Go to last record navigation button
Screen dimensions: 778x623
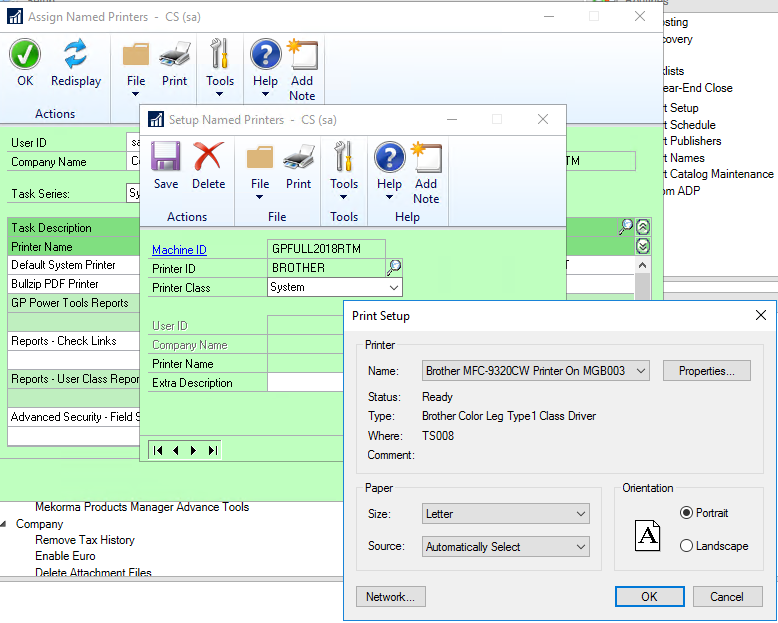point(213,450)
